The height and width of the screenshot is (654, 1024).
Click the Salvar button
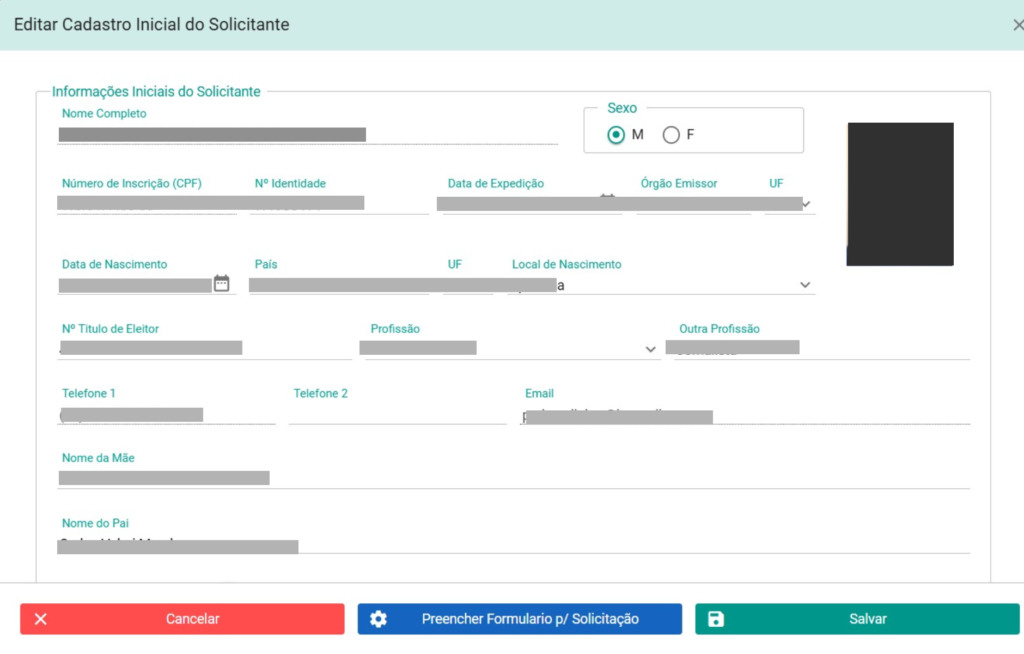857,619
